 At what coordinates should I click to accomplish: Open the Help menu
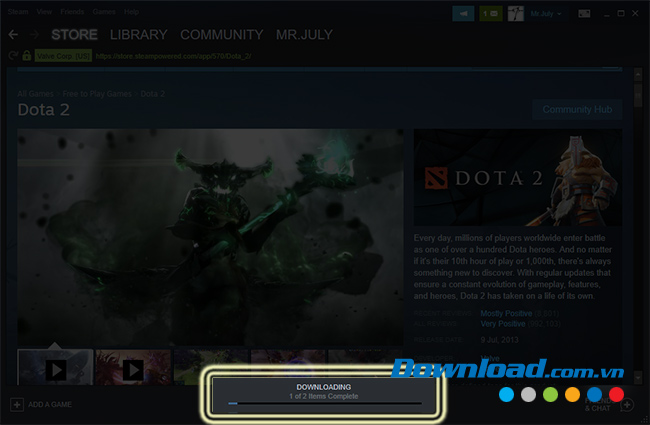[x=131, y=12]
